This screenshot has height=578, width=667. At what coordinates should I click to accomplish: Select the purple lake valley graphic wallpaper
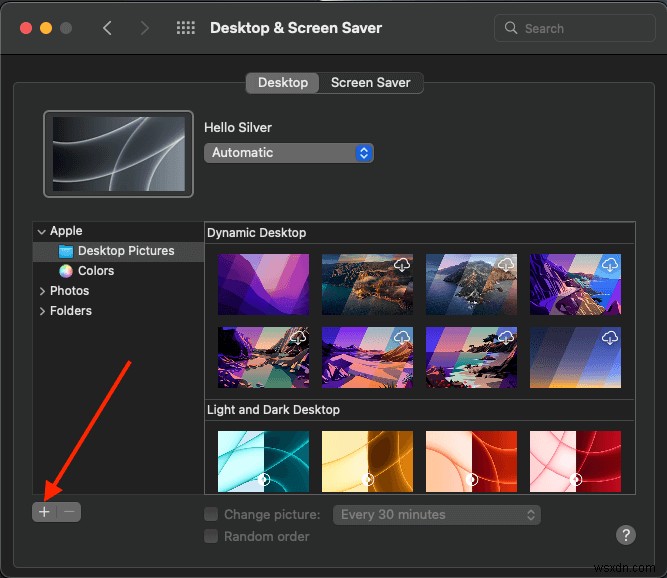[263, 357]
